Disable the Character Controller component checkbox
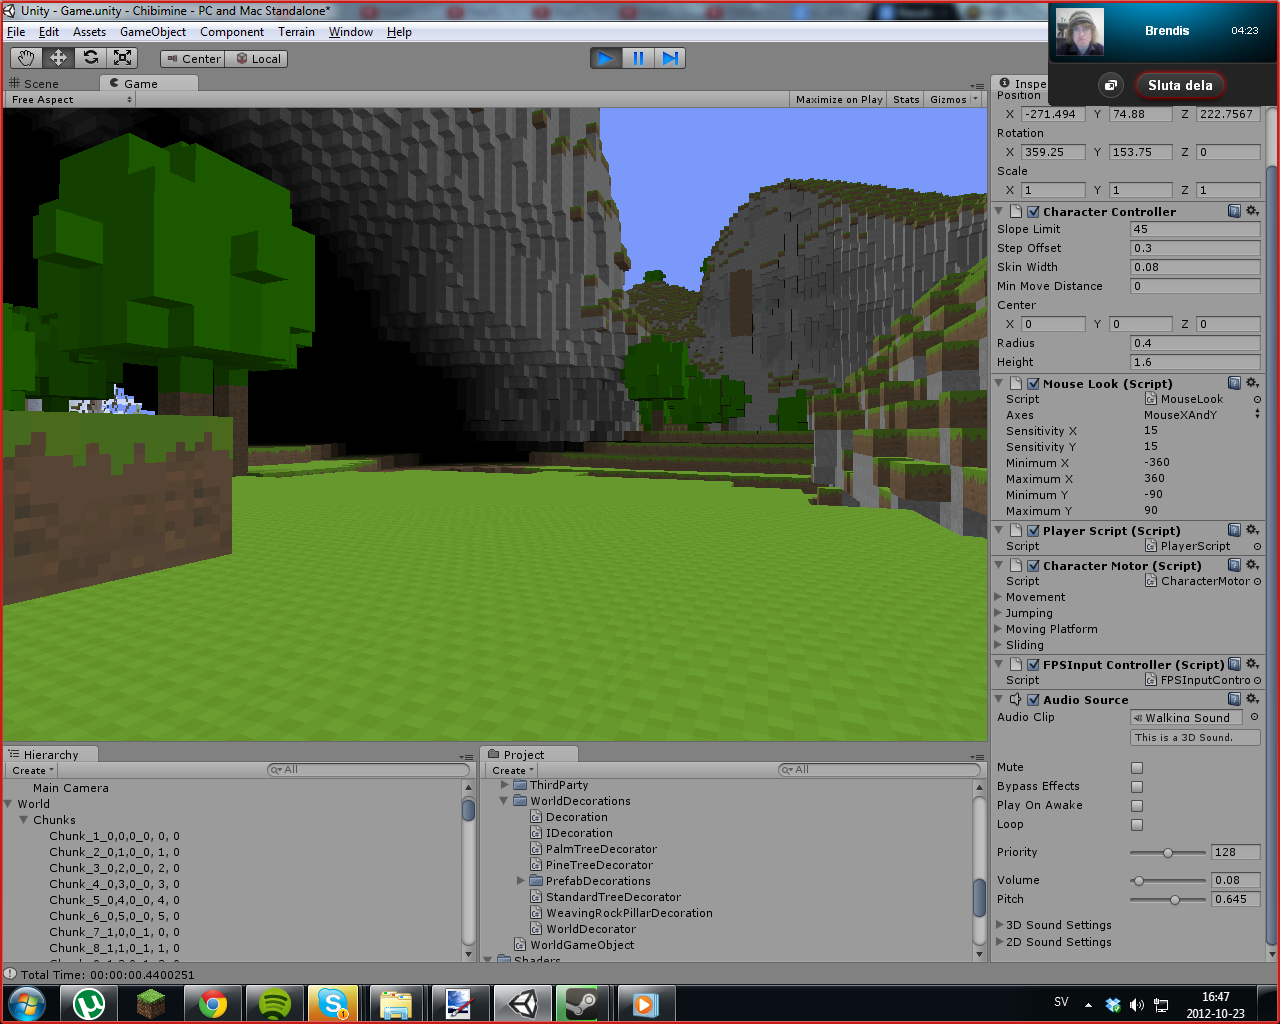This screenshot has height=1024, width=1280. [x=1033, y=212]
